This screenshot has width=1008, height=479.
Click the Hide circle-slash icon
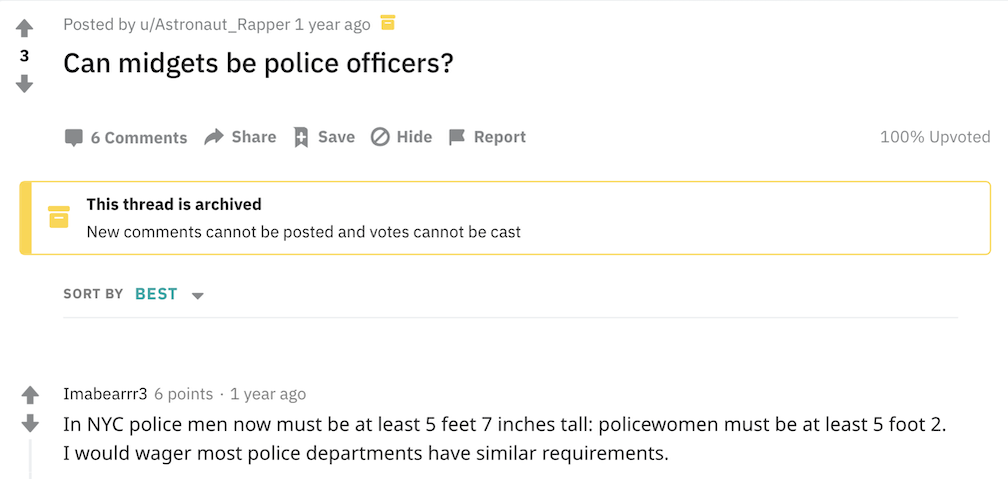pyautogui.click(x=380, y=137)
